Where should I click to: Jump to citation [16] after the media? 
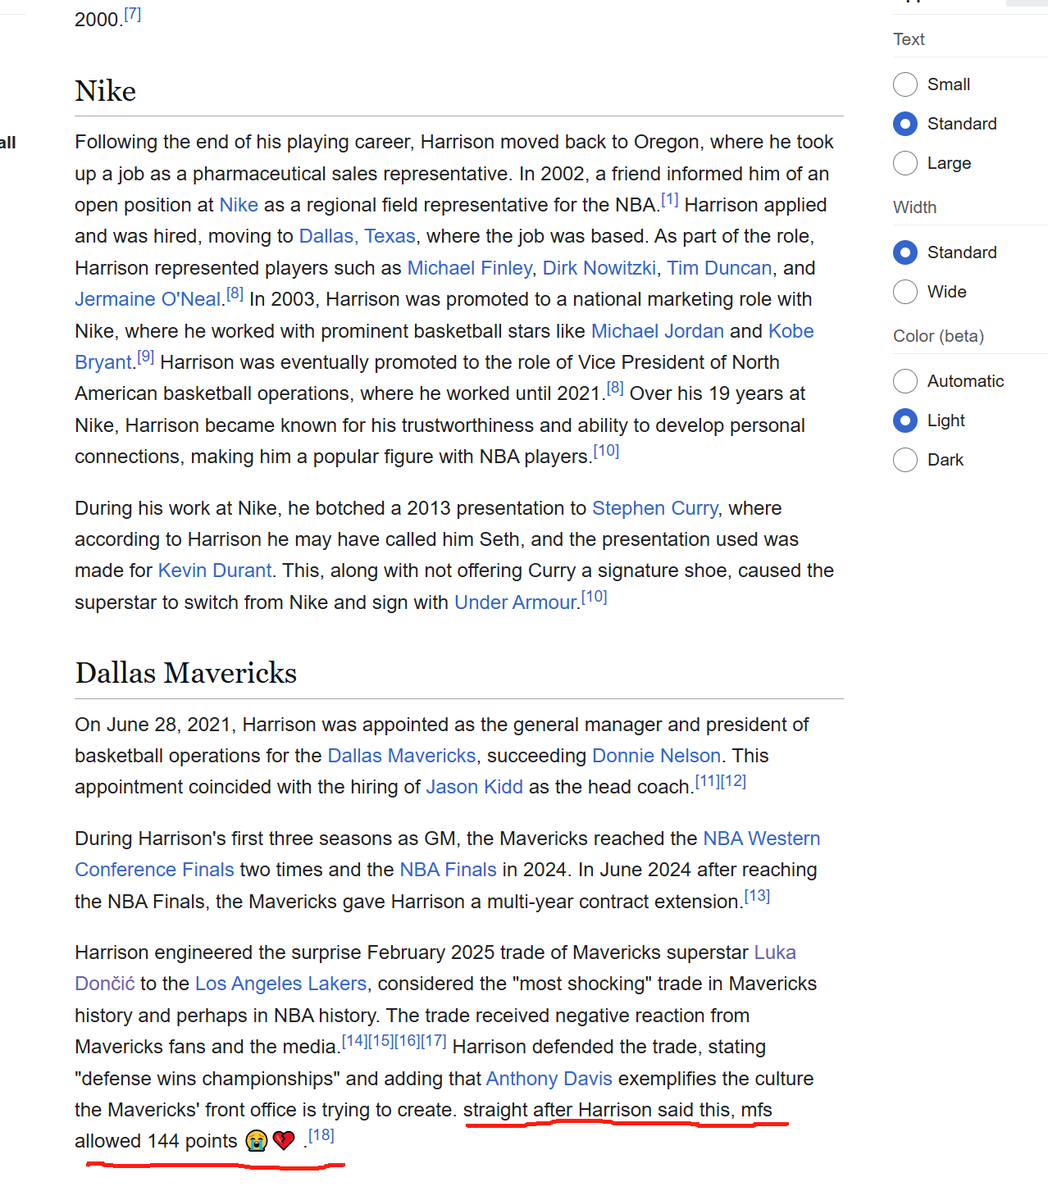[407, 1041]
